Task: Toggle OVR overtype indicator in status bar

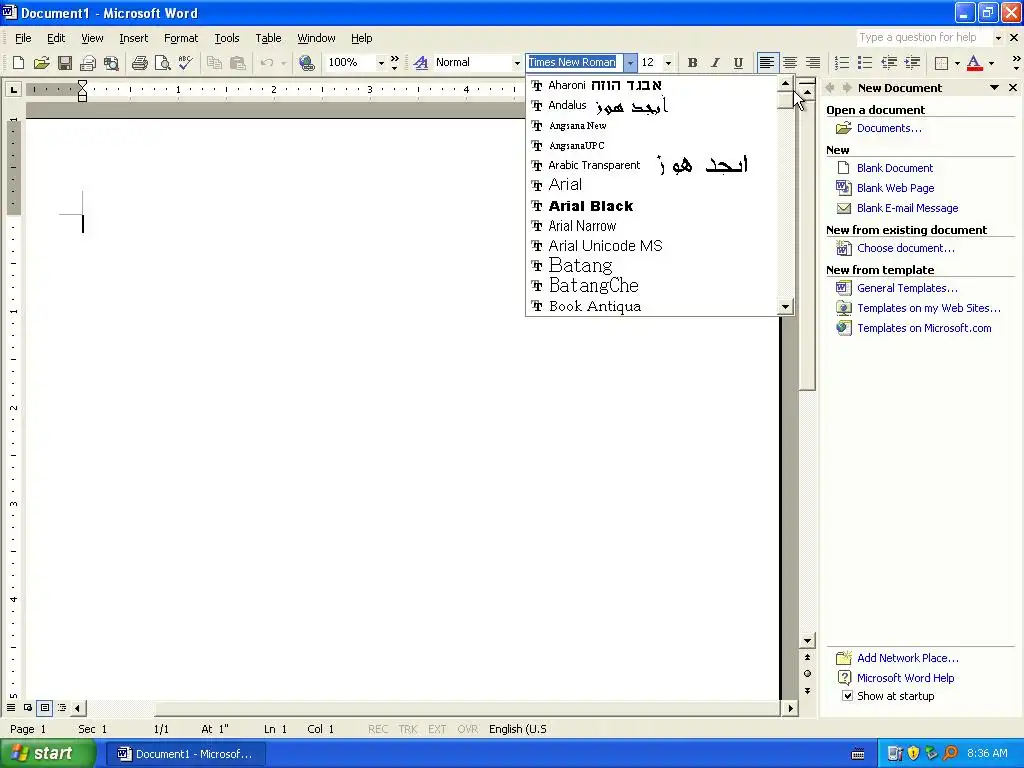Action: point(468,729)
